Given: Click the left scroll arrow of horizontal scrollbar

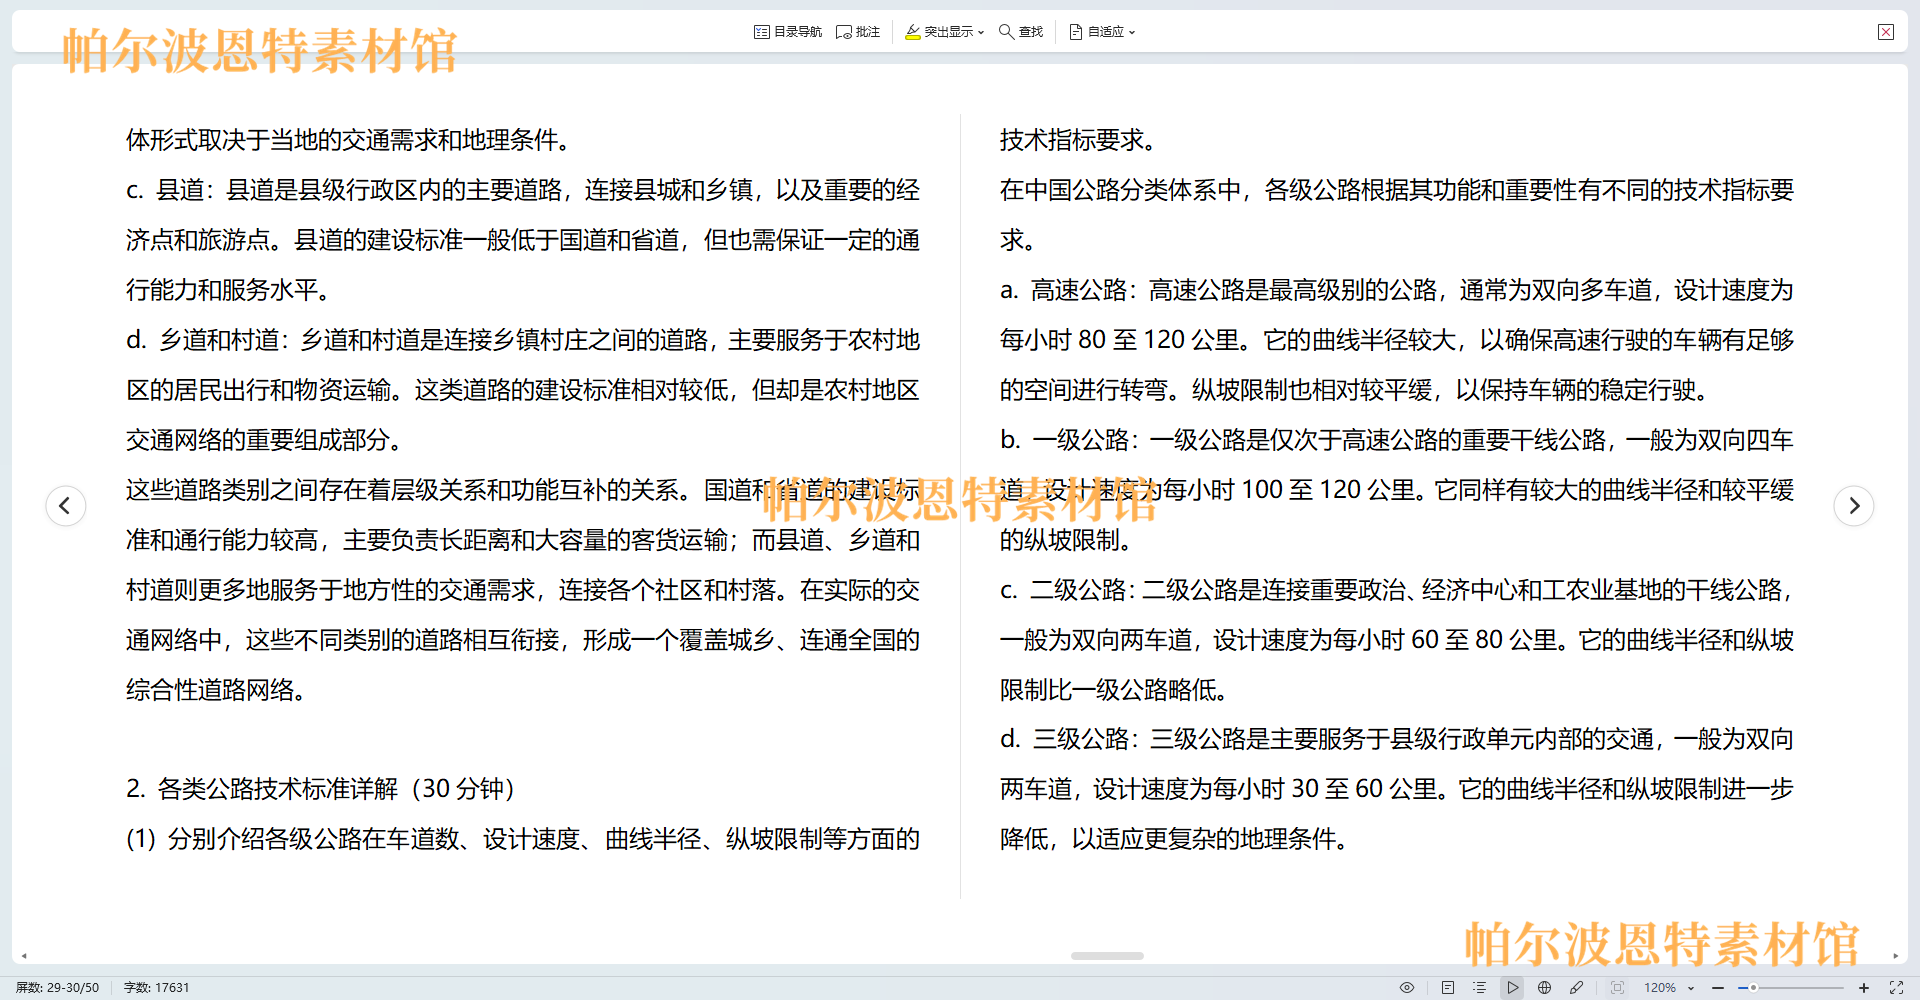Looking at the screenshot, I should click(24, 956).
